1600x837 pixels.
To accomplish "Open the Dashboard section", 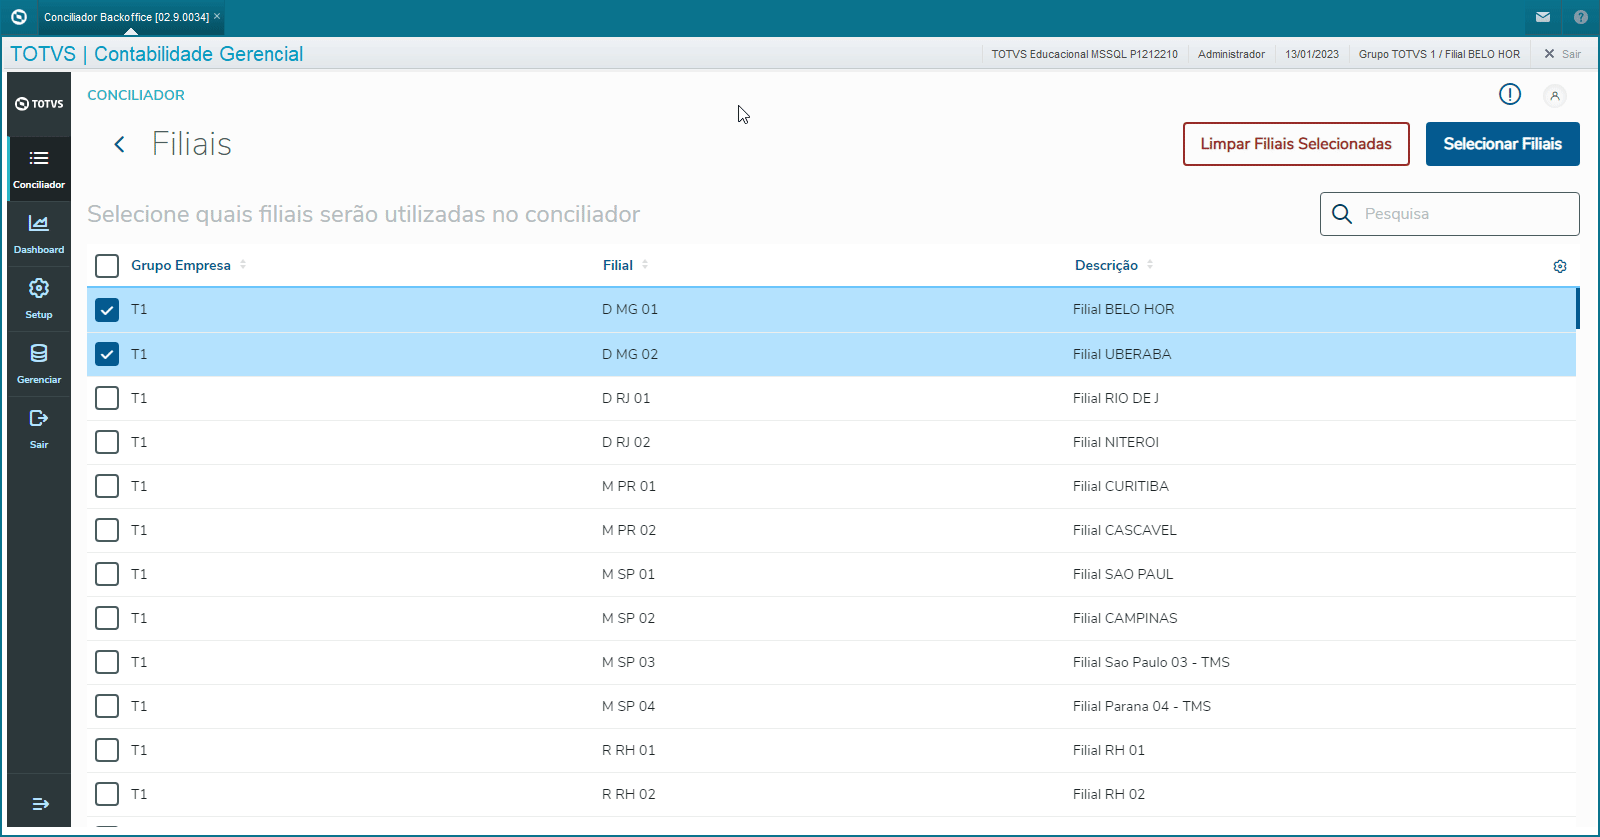I will 39,234.
